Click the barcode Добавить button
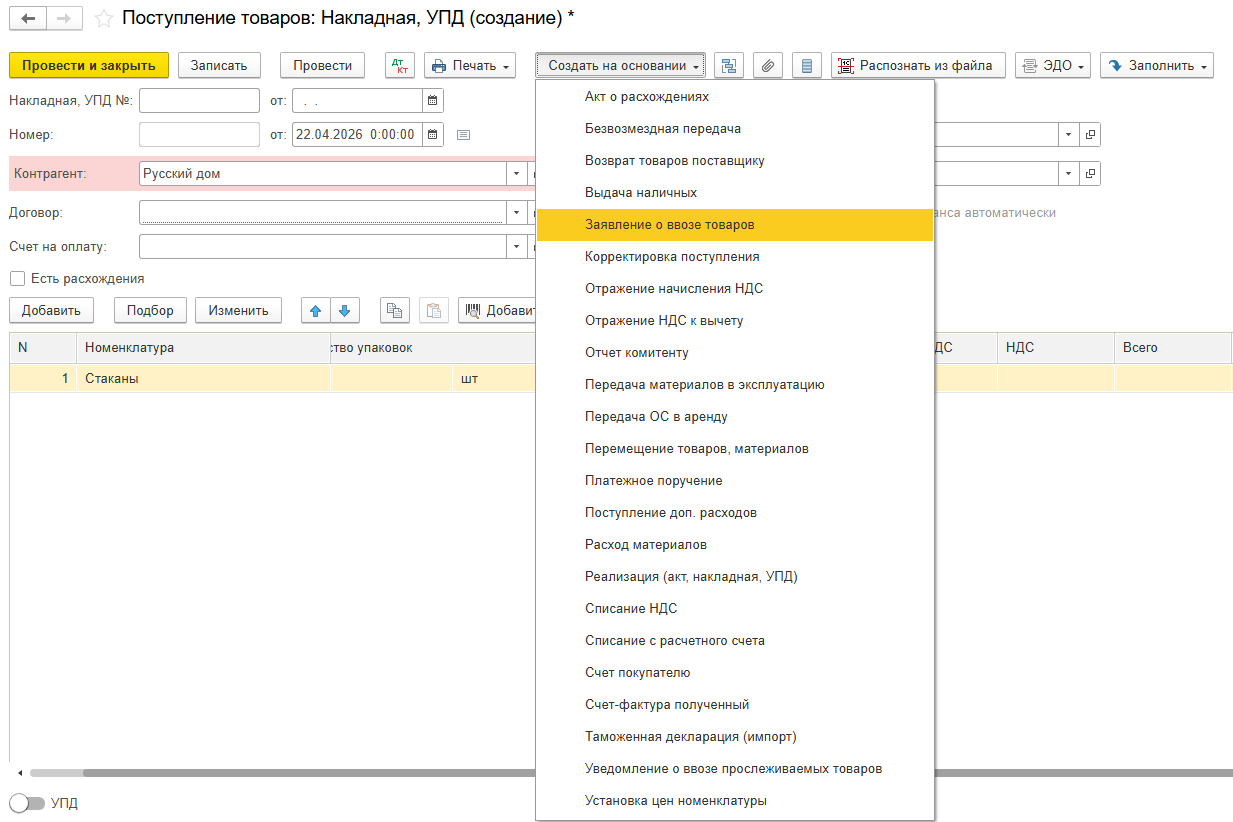 tap(498, 310)
